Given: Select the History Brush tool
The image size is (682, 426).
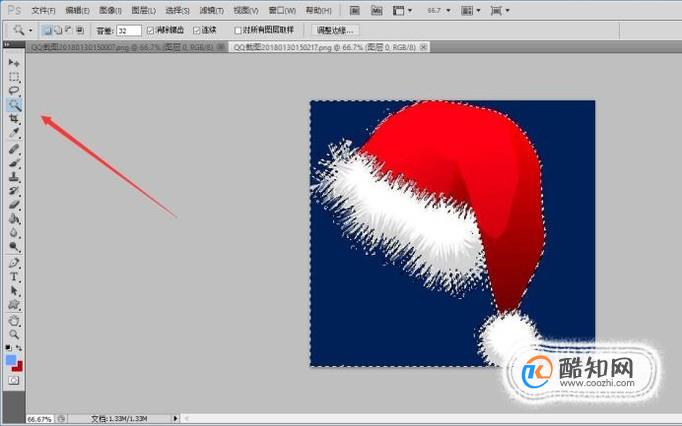Looking at the screenshot, I should point(14,191).
